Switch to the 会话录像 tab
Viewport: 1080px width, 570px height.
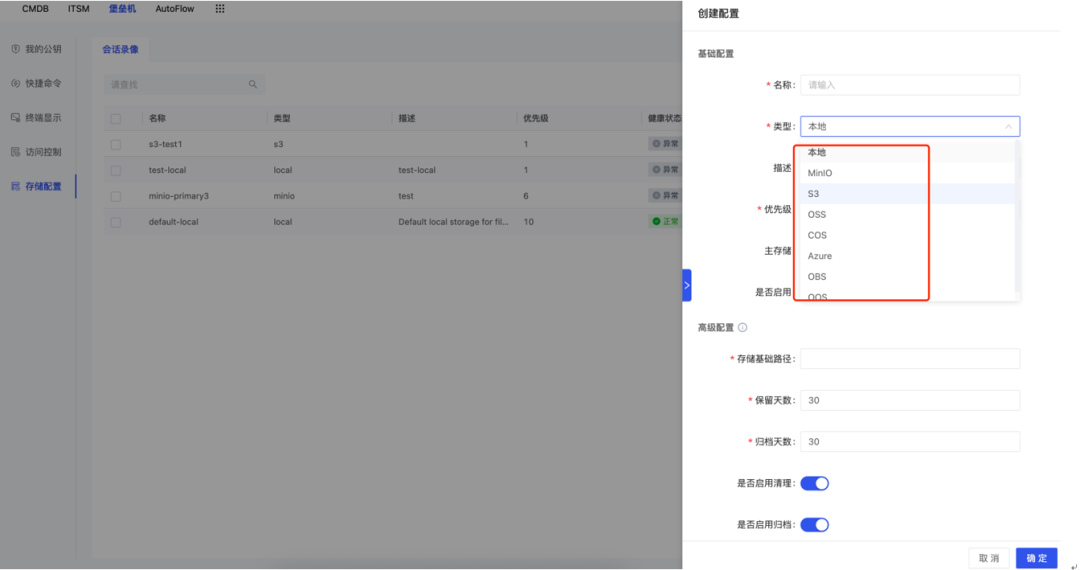121,50
